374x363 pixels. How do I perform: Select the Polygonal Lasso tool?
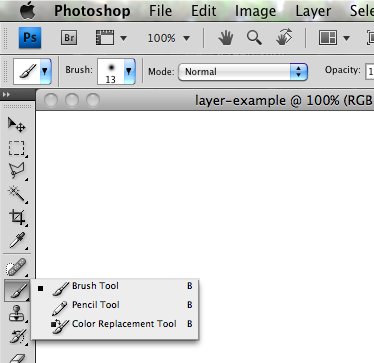tap(17, 171)
